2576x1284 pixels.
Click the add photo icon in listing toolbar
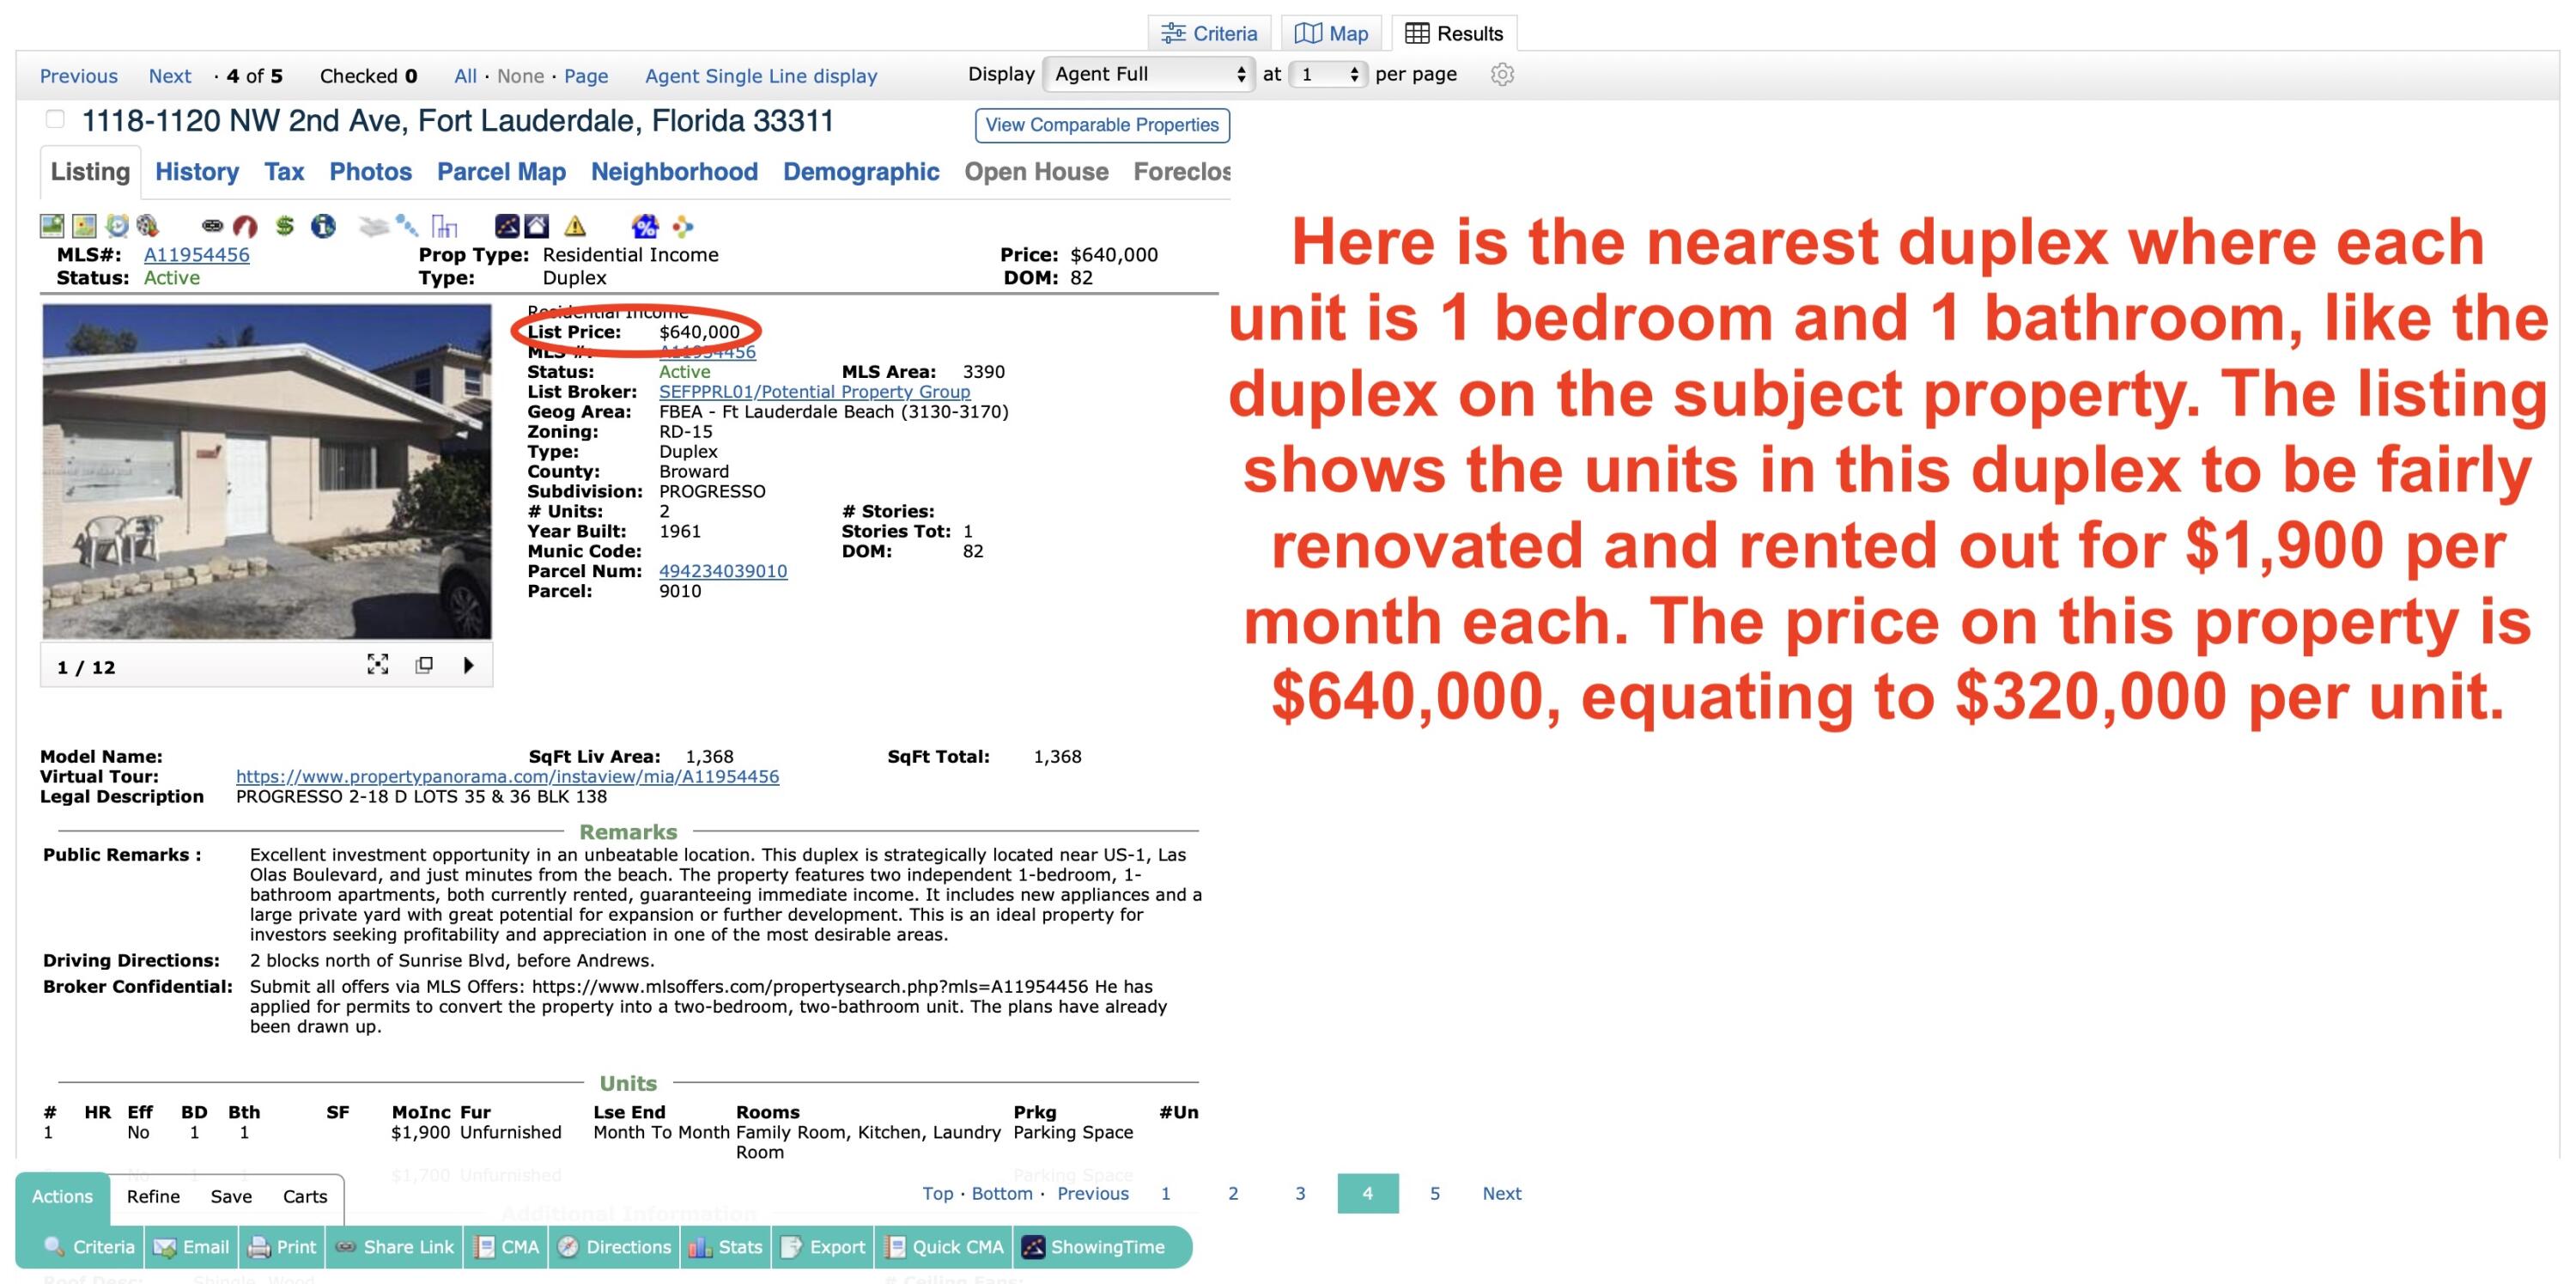pos(52,226)
